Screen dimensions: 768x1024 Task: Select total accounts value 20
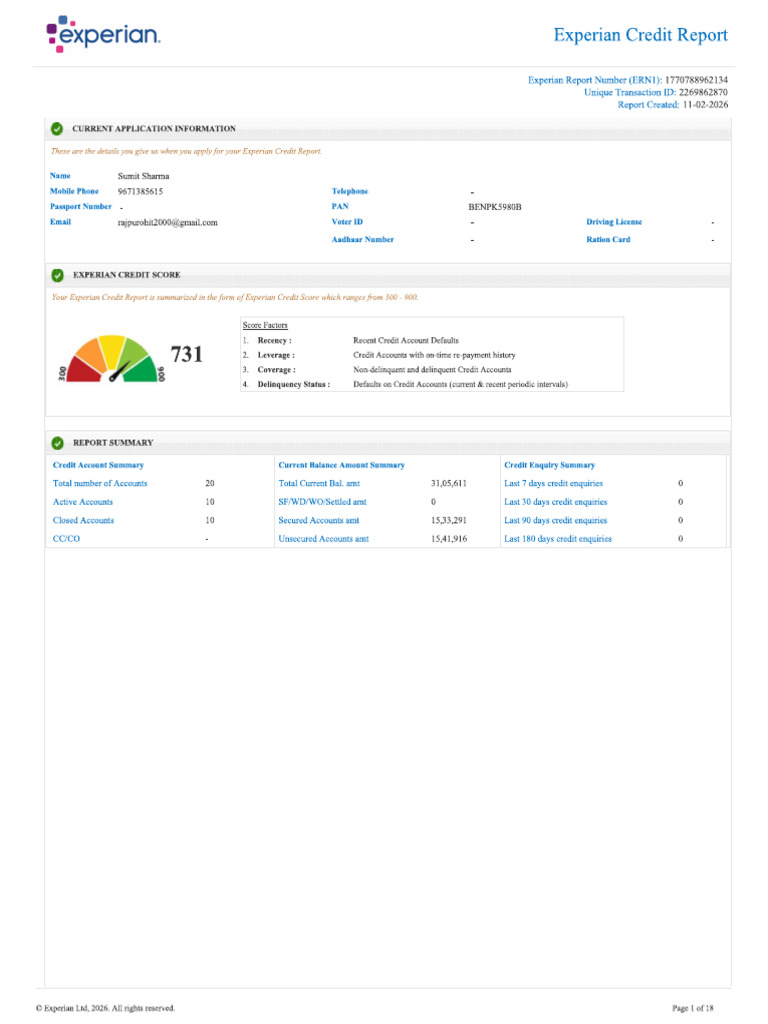[x=210, y=484]
